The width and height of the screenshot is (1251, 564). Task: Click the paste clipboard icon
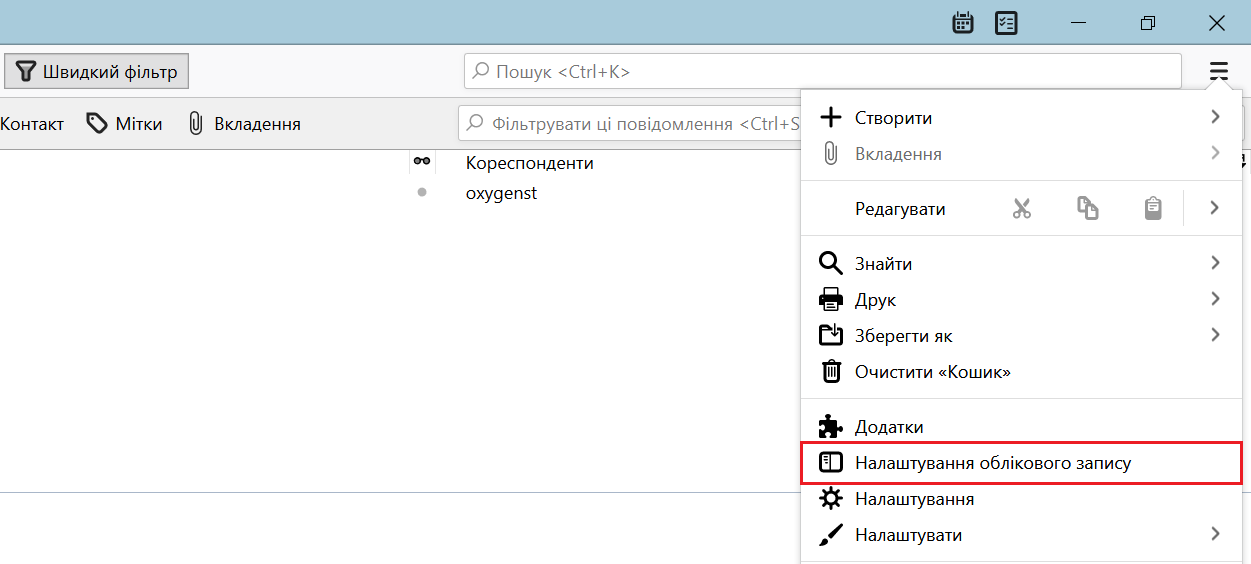coord(1153,209)
